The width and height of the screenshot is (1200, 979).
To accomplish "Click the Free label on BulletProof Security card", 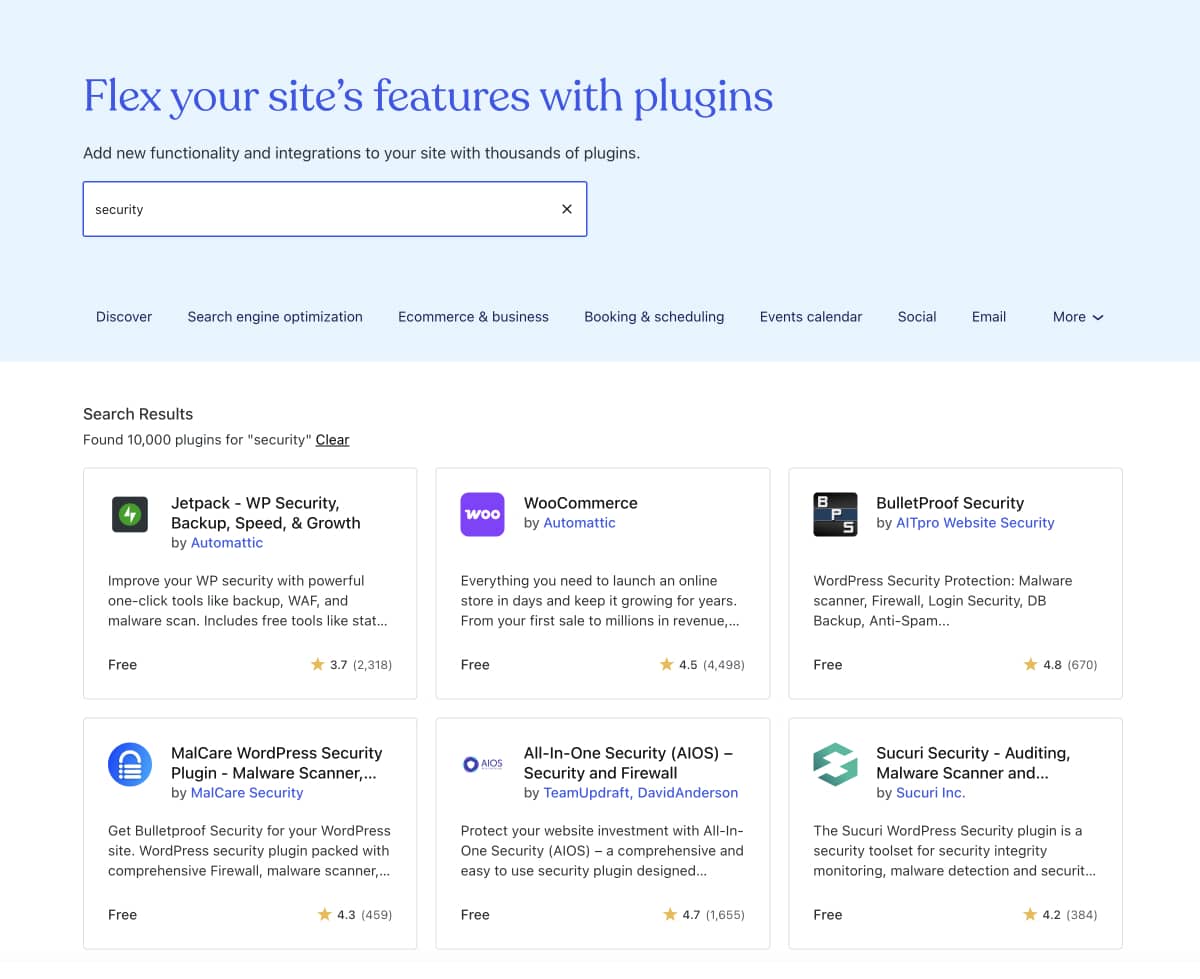I will click(828, 665).
